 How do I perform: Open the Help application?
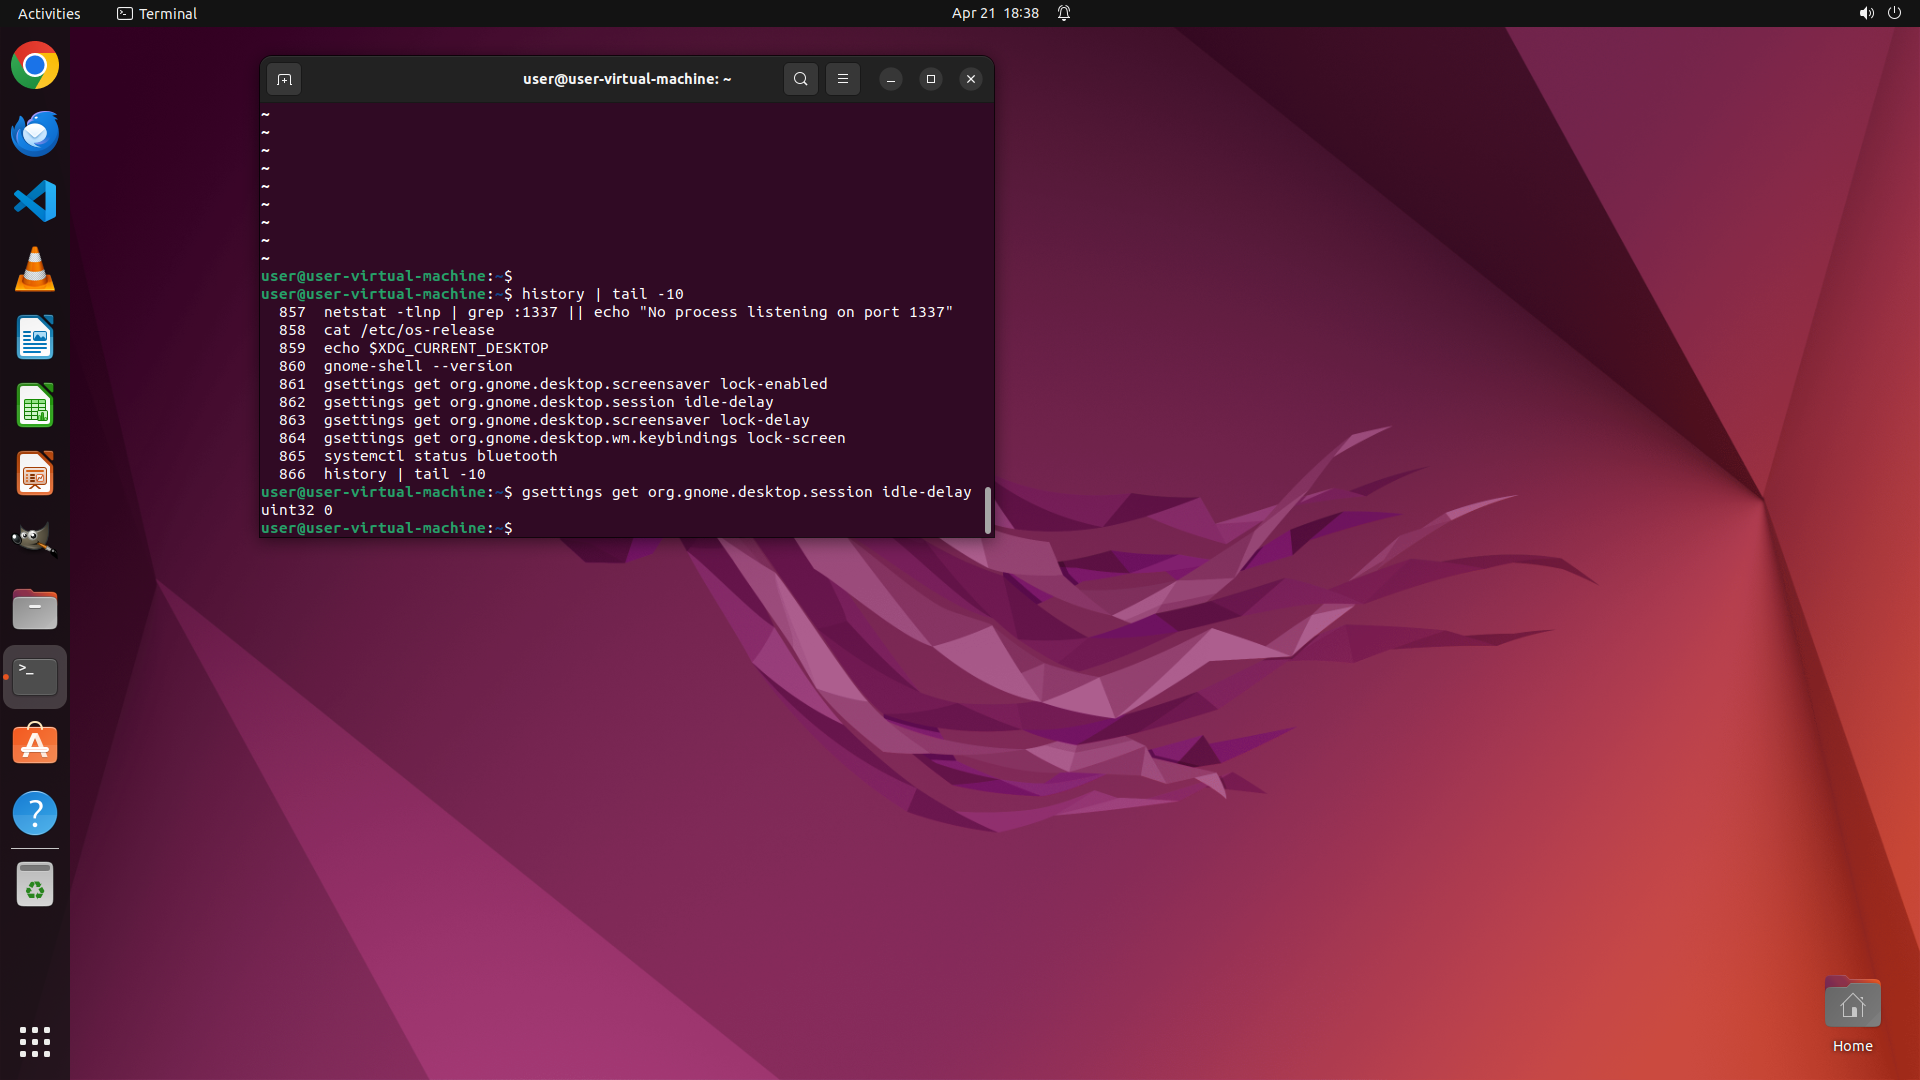35,813
